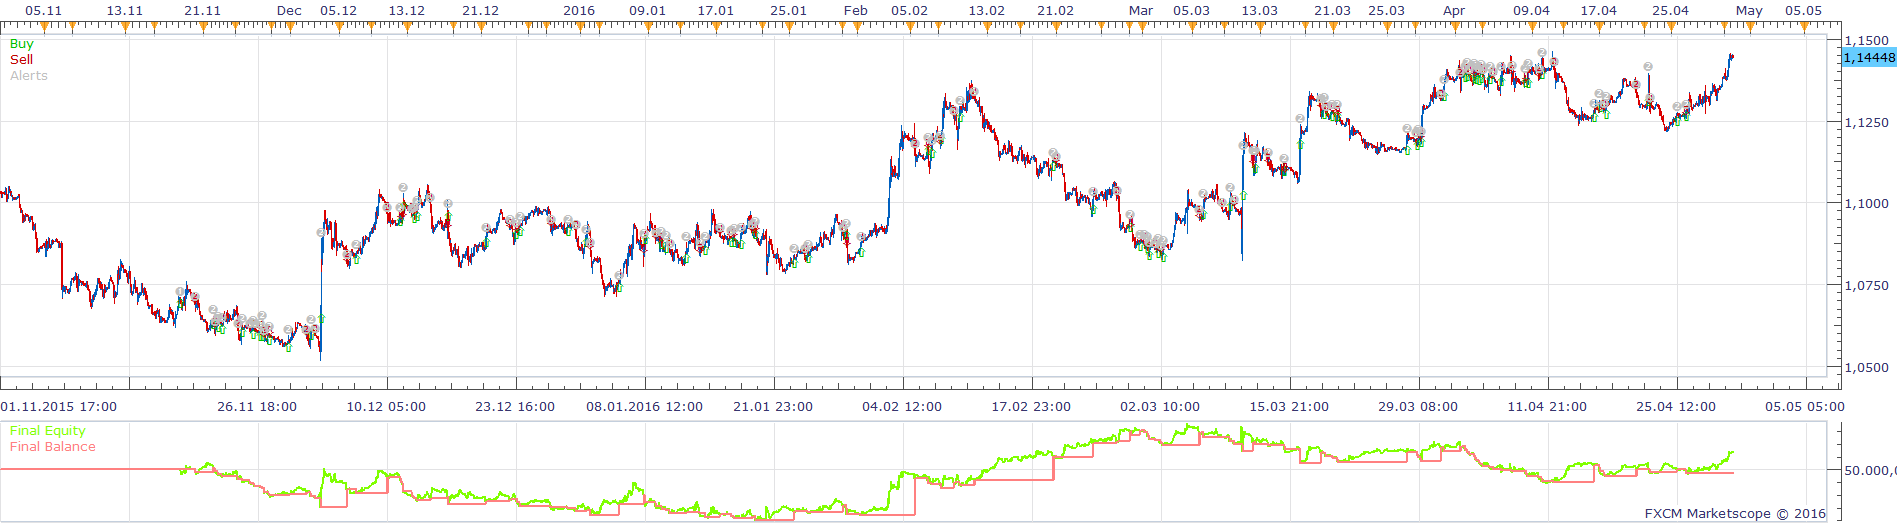Click the 05.05 top date label
This screenshot has height=523, width=1899.
(x=1803, y=11)
